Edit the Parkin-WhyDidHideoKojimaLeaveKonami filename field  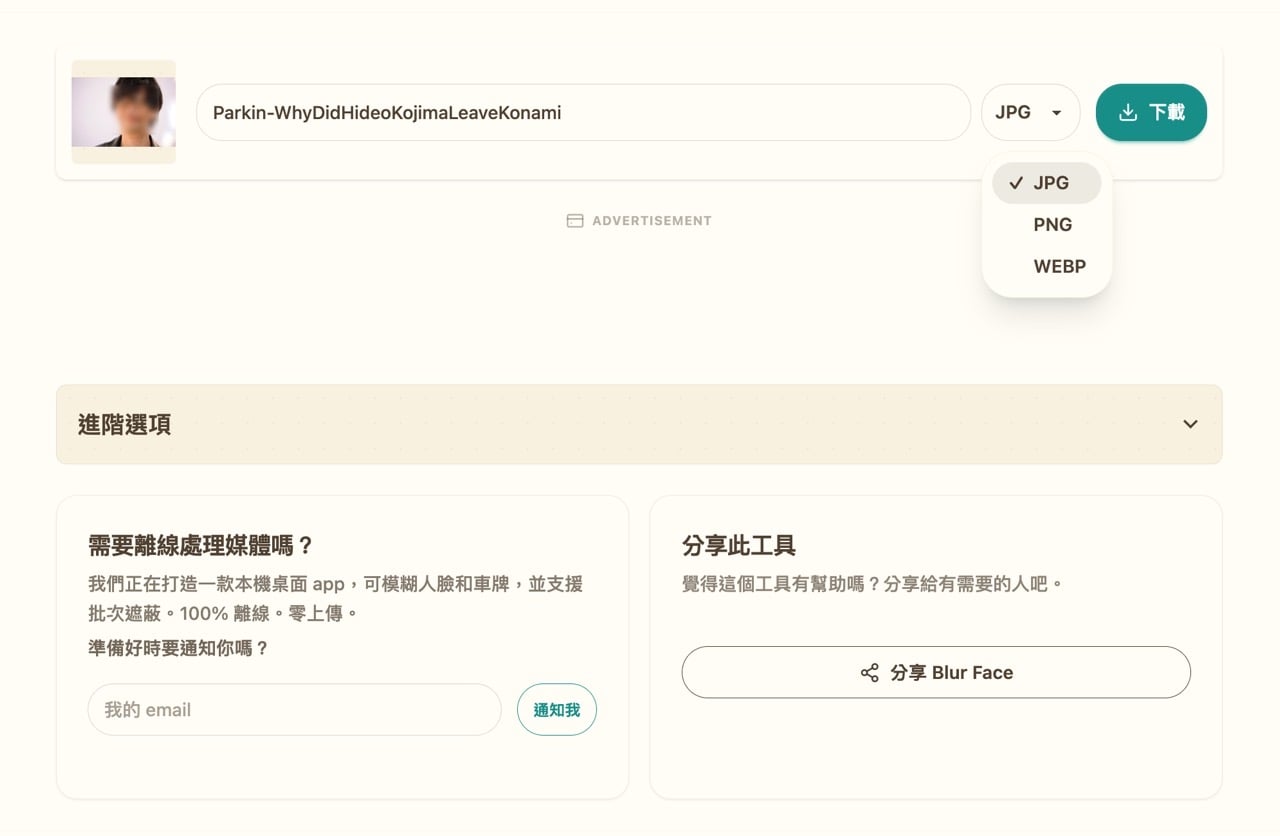pos(583,112)
